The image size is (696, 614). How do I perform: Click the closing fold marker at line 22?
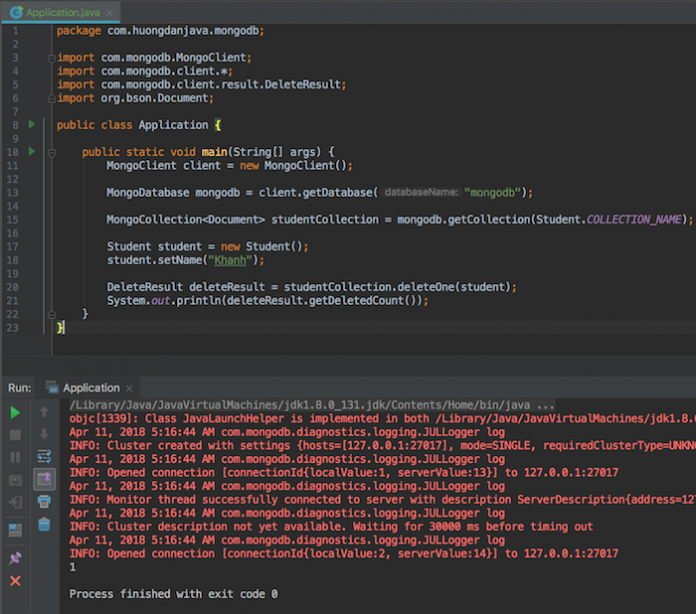tap(50, 313)
